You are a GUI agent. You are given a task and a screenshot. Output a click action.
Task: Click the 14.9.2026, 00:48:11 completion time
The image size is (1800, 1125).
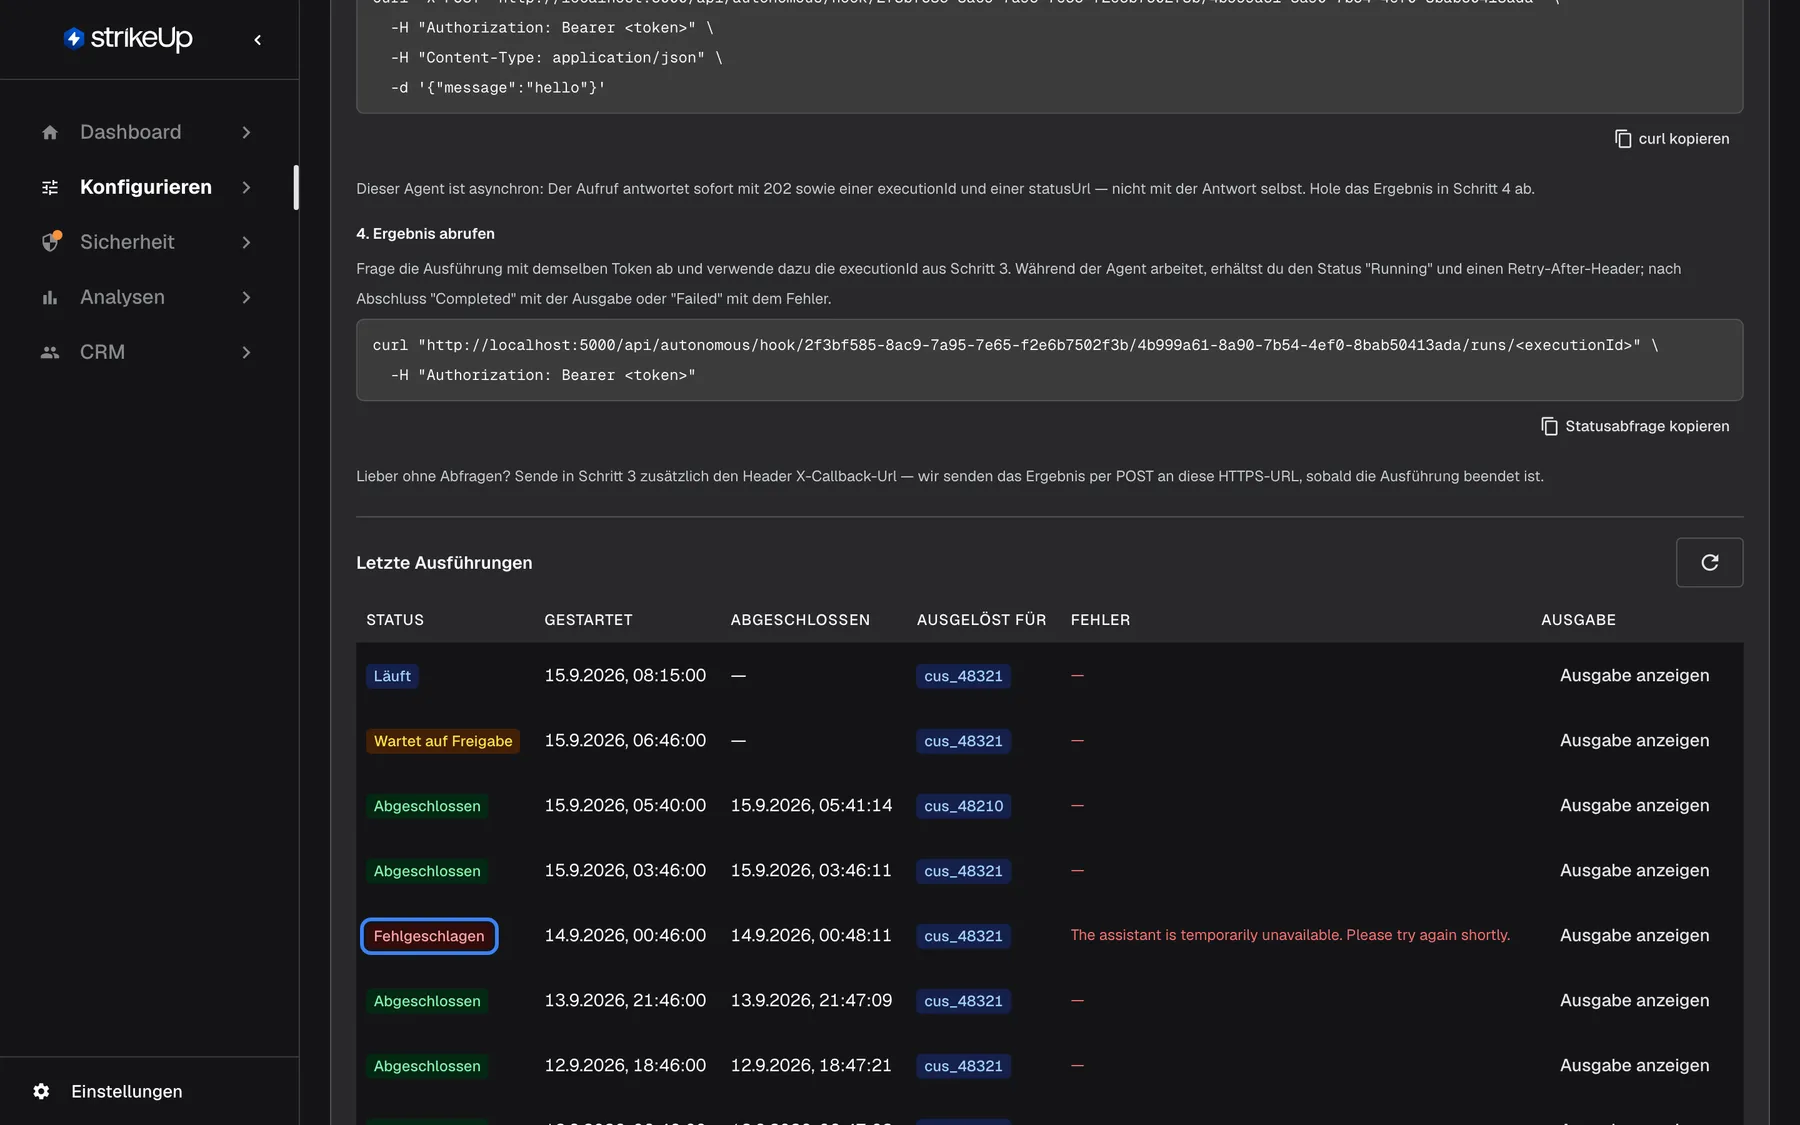[811, 935]
